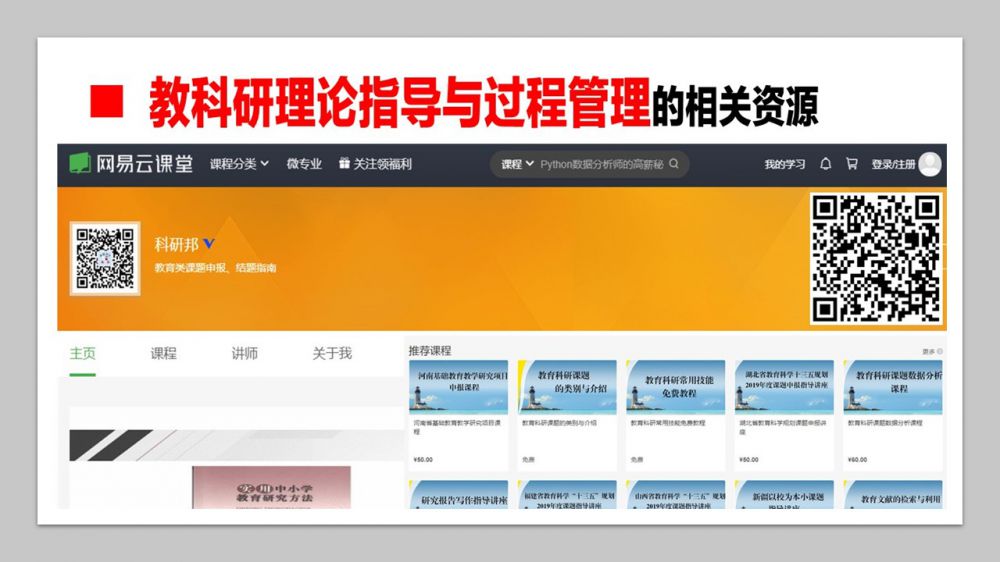The width and height of the screenshot is (1000, 562).
Task: Click the 登录/注册 link
Action: click(892, 164)
